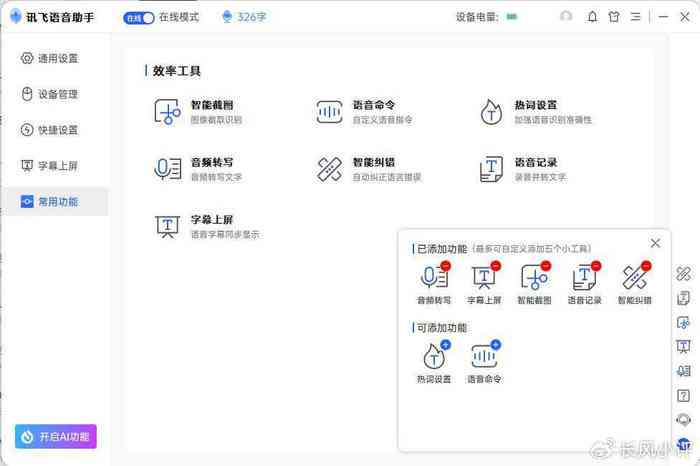Open the 音频转写 tool icon
Image resolution: width=700 pixels, height=466 pixels.
[167, 169]
